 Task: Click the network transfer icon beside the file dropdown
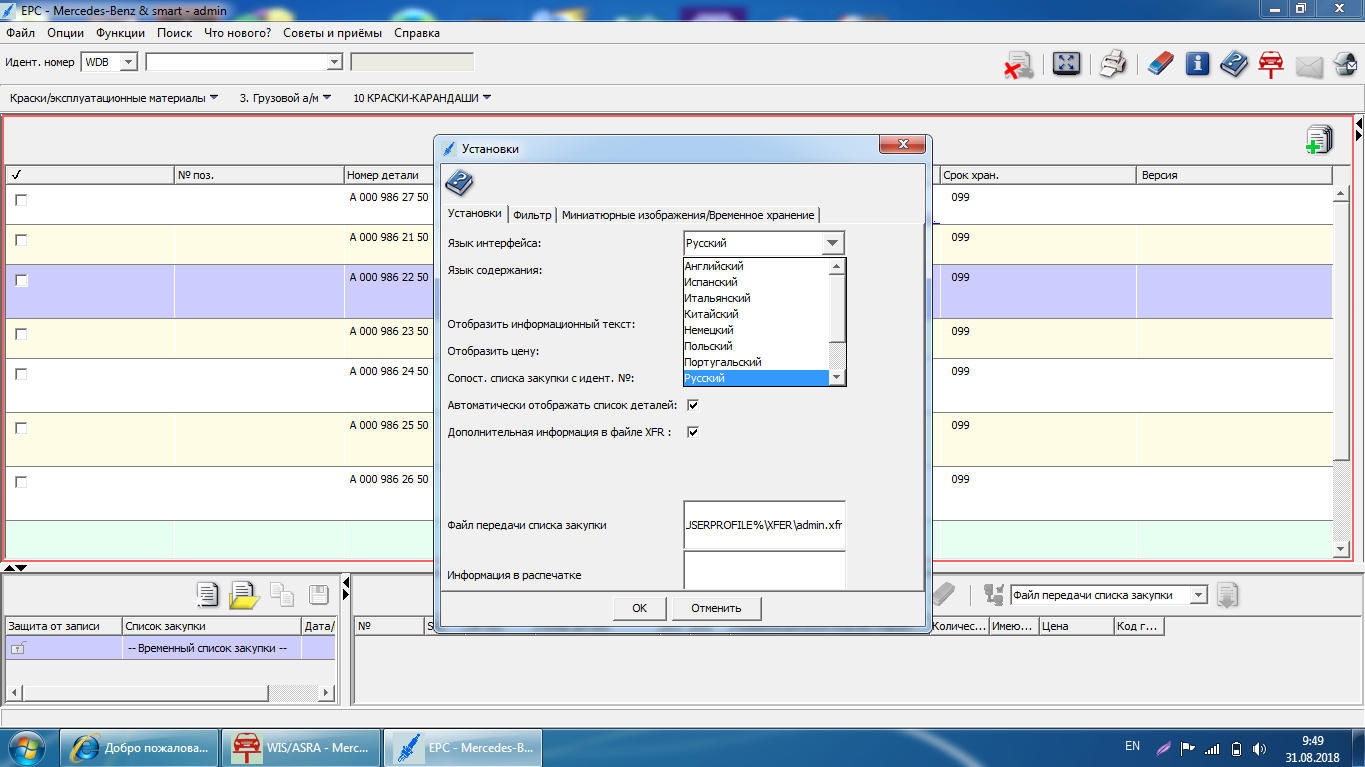[994, 595]
